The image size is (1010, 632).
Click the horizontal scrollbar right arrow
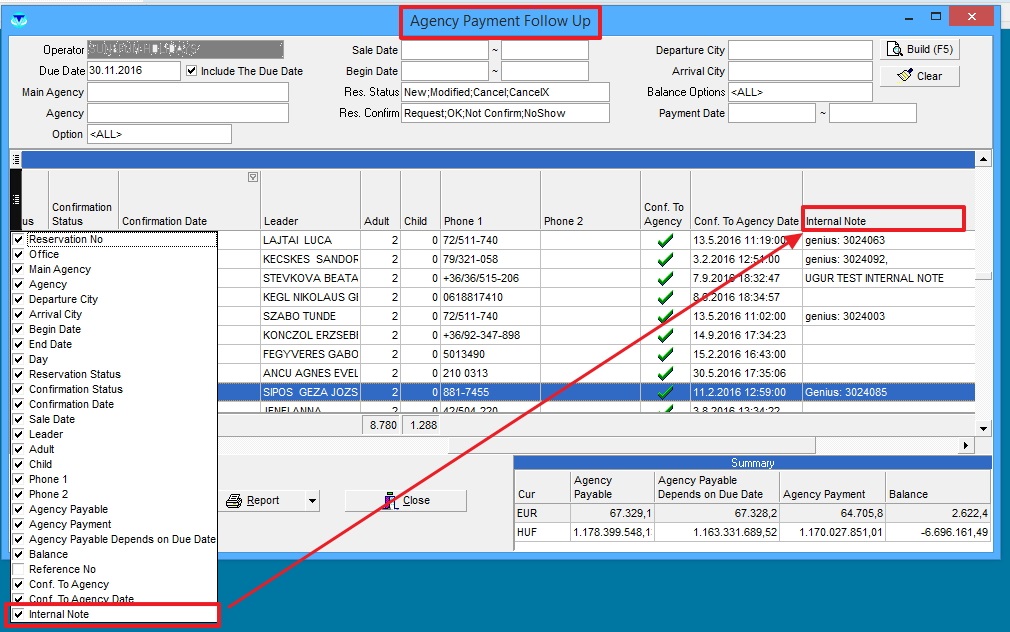coord(966,445)
